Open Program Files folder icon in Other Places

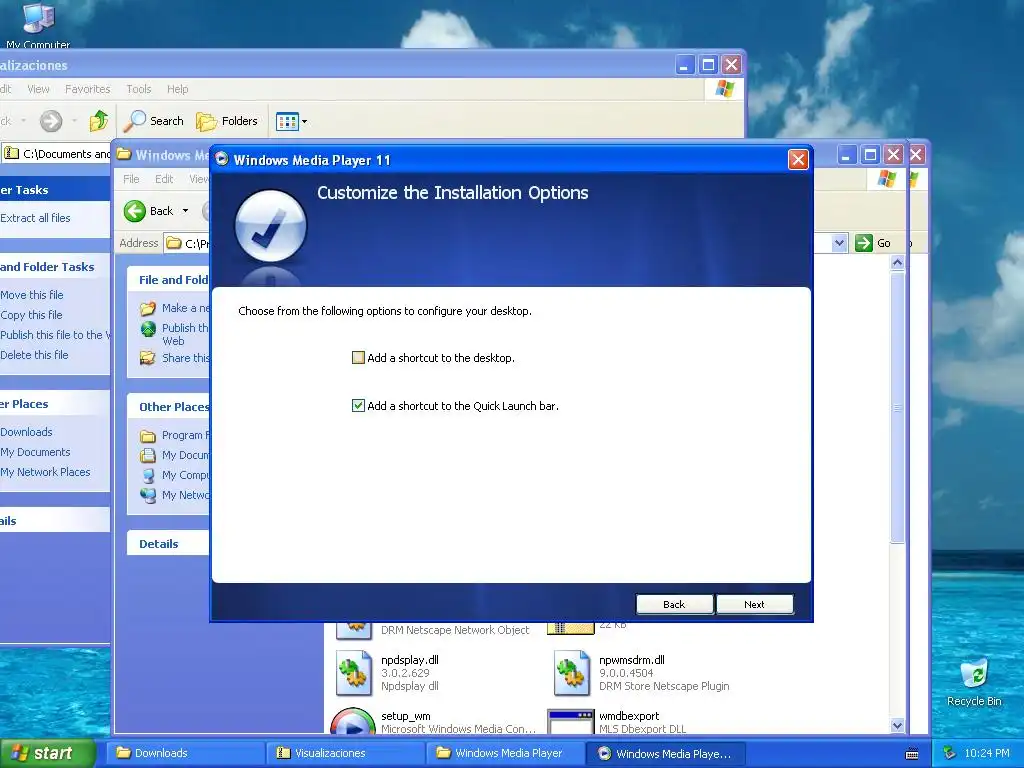[148, 436]
